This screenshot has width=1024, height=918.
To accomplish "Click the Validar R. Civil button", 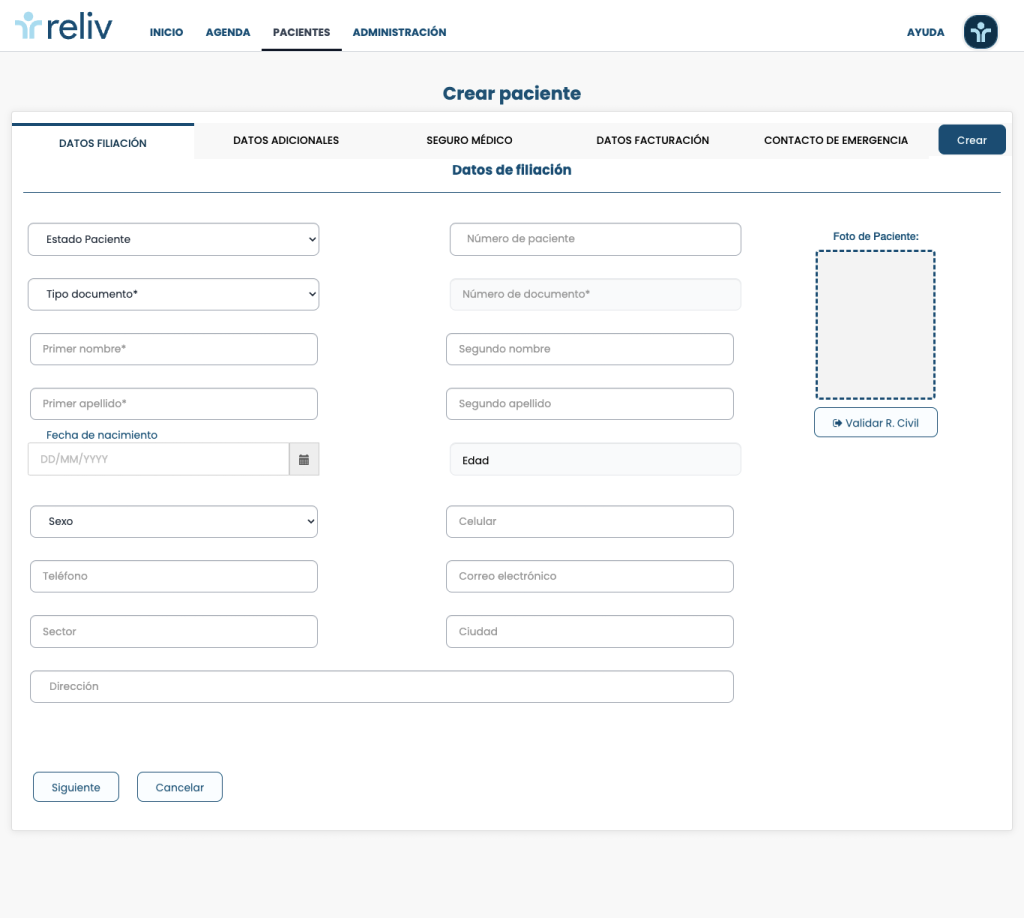I will (876, 423).
